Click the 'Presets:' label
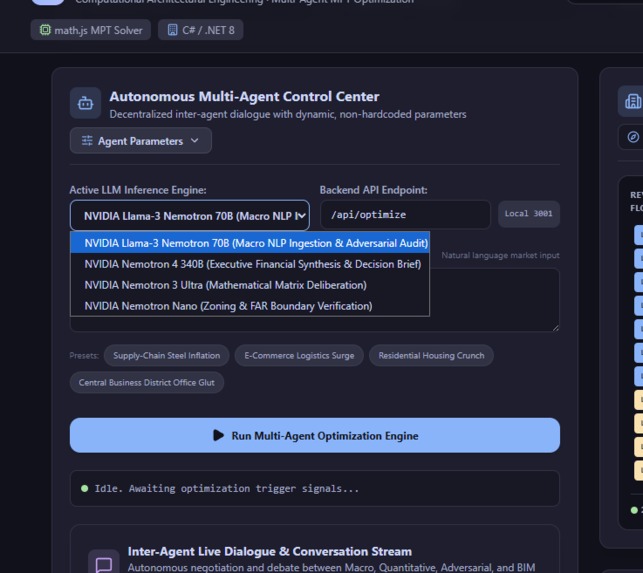Image resolution: width=643 pixels, height=573 pixels. click(x=84, y=355)
